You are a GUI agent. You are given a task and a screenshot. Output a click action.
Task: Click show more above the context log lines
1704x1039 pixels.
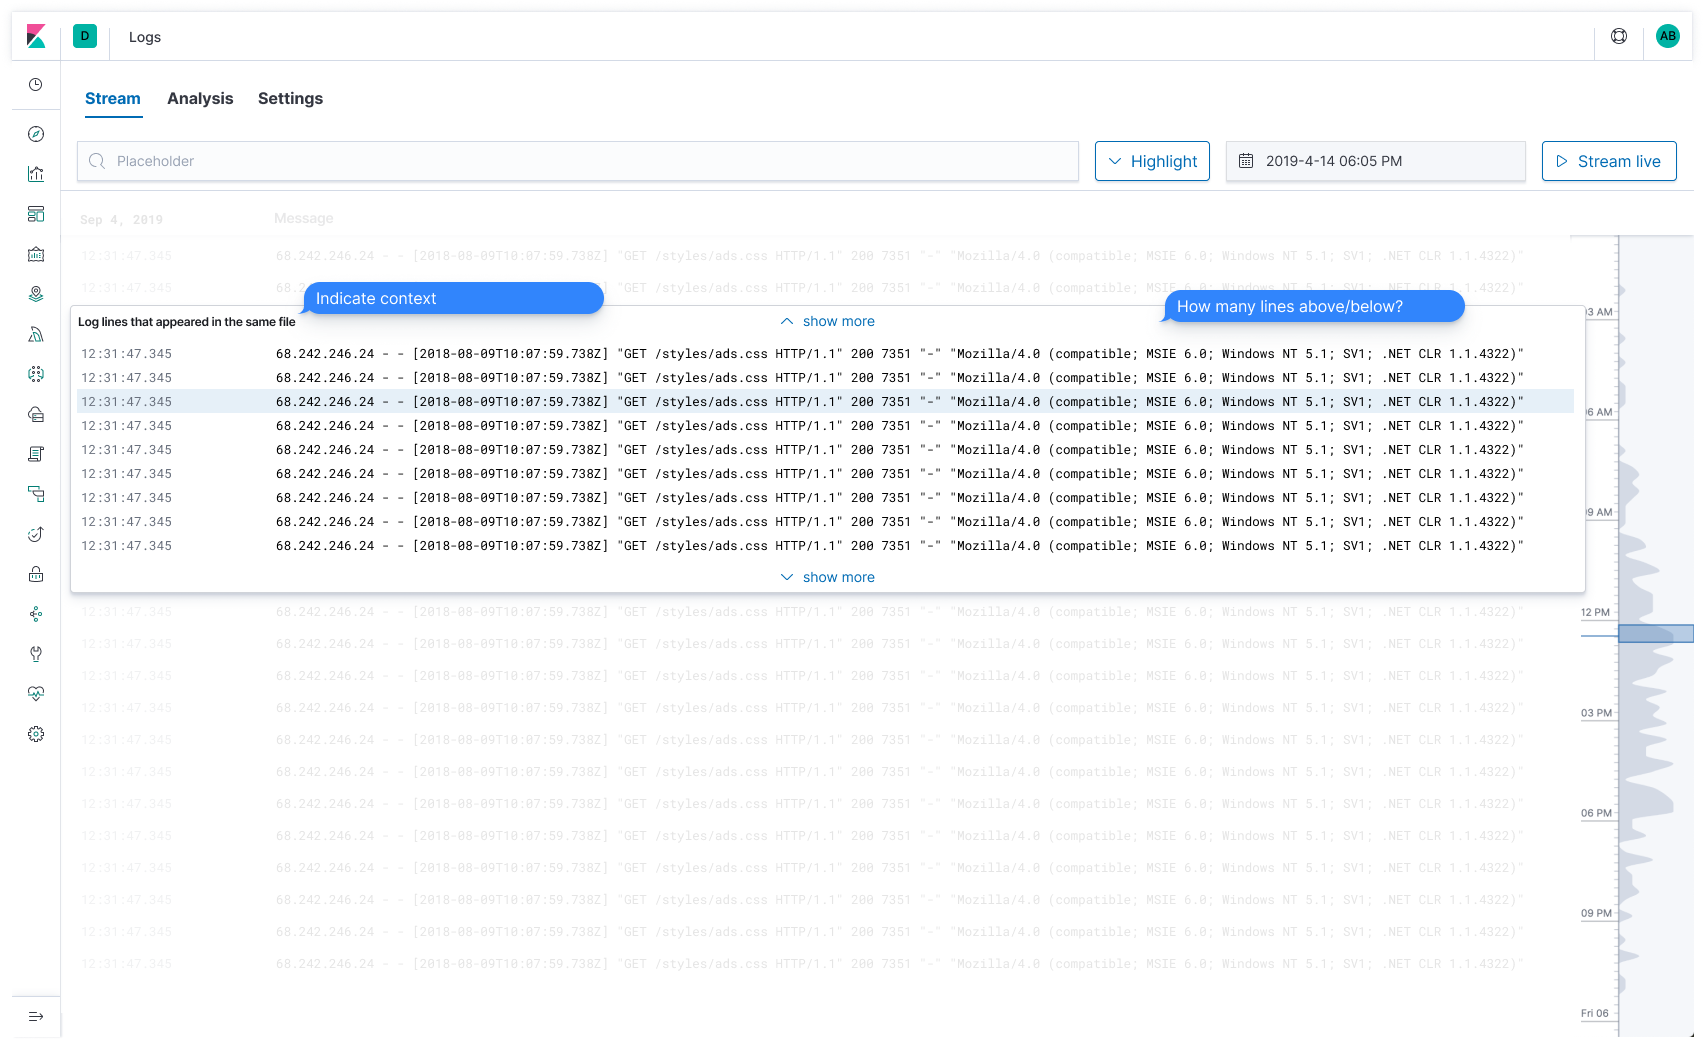(x=826, y=321)
